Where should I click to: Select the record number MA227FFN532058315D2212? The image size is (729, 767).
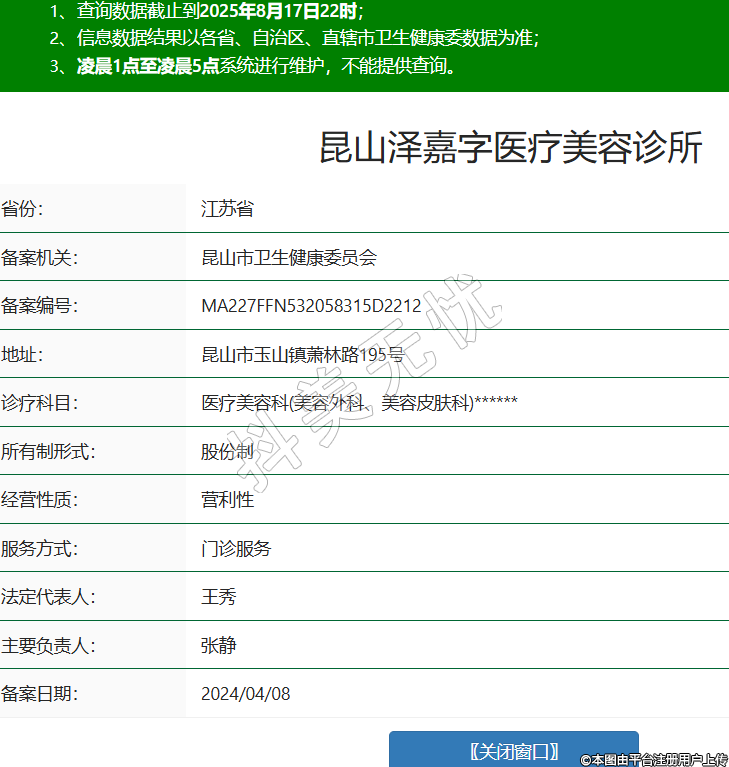click(x=311, y=306)
